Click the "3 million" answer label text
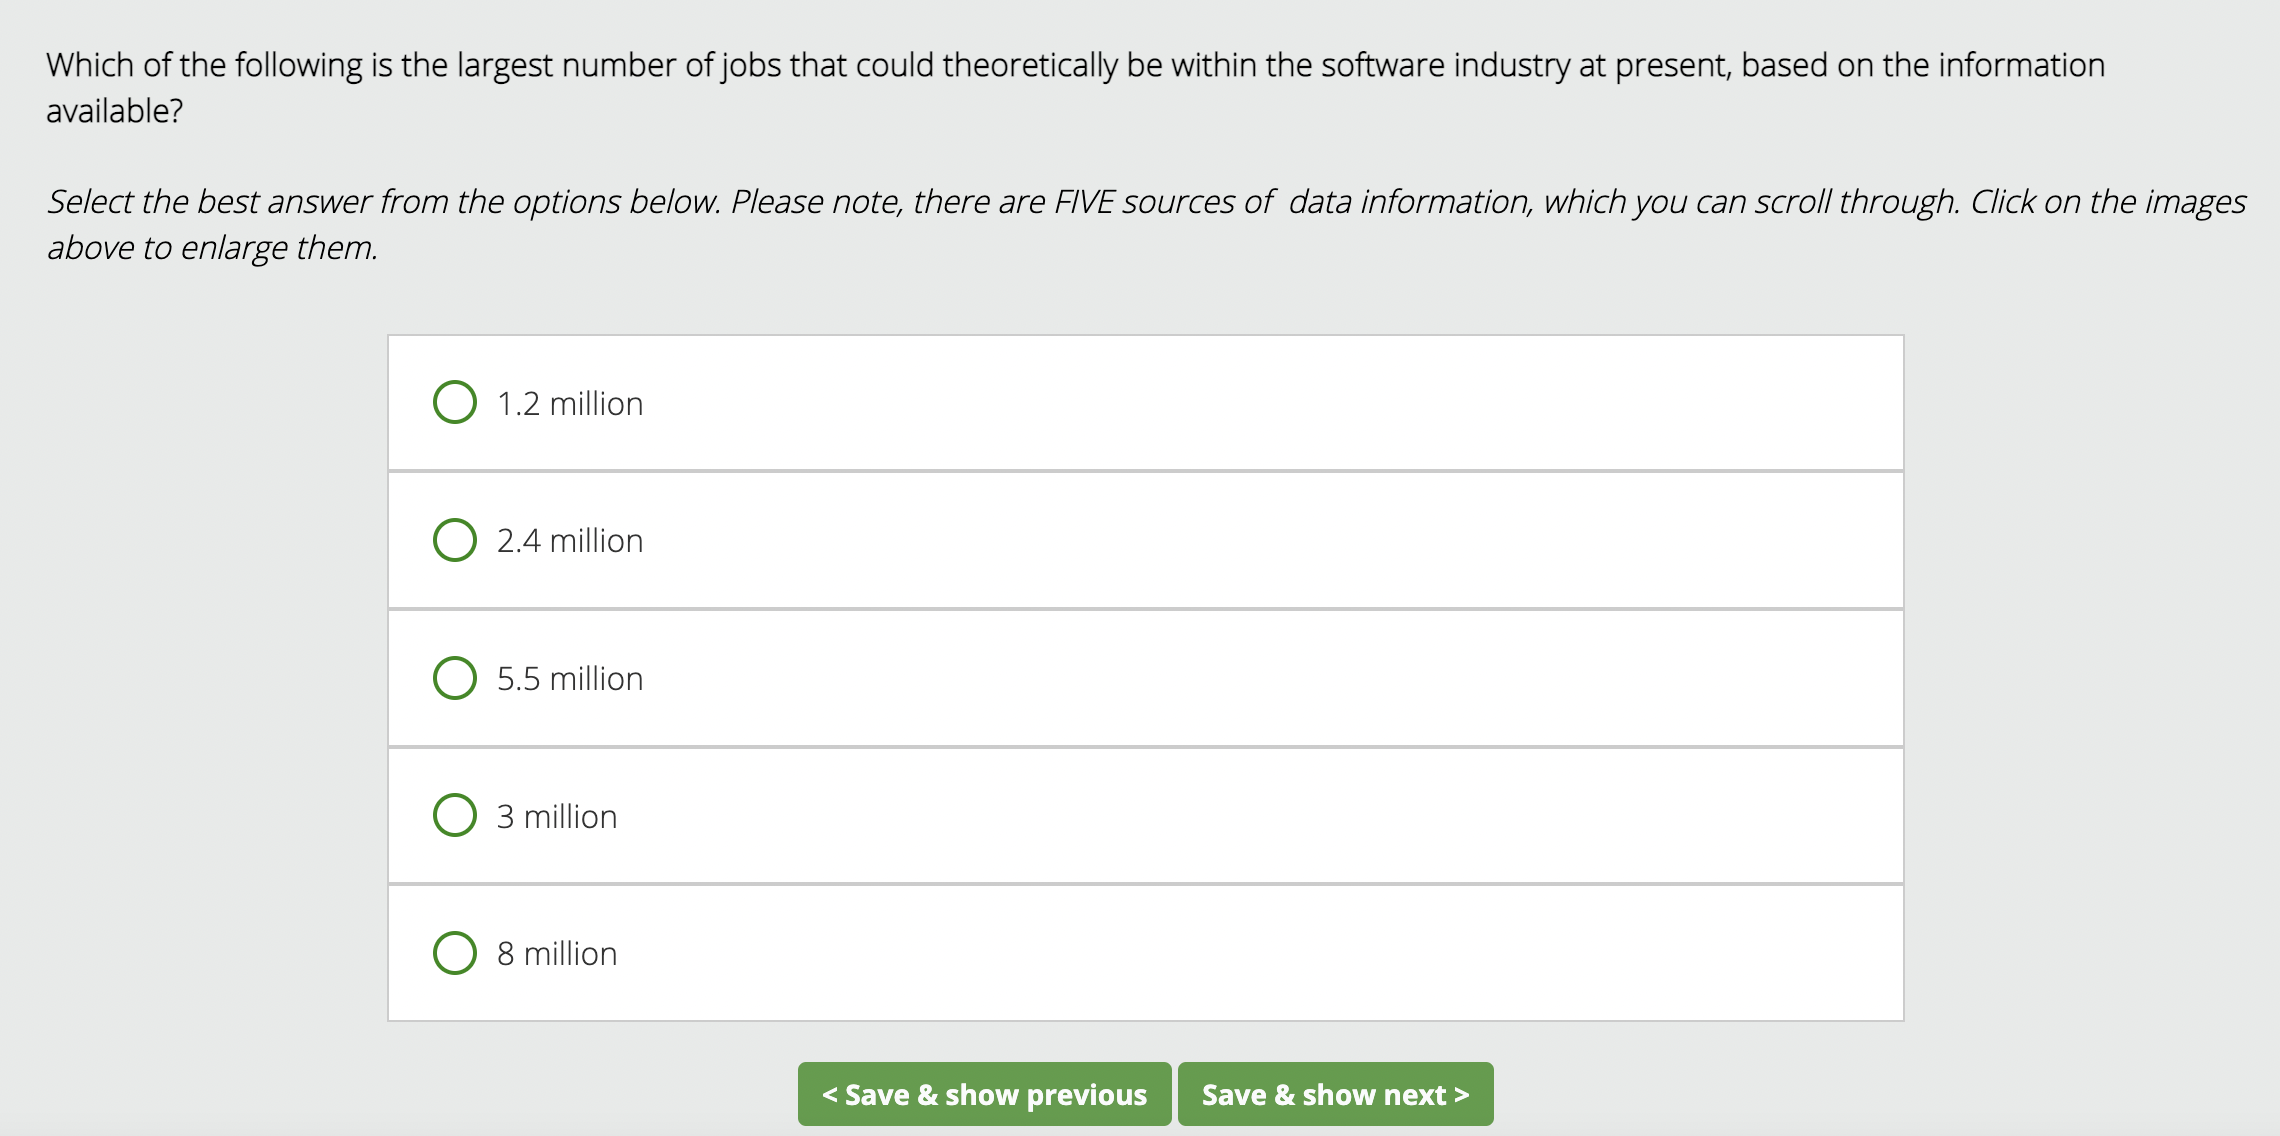 557,817
